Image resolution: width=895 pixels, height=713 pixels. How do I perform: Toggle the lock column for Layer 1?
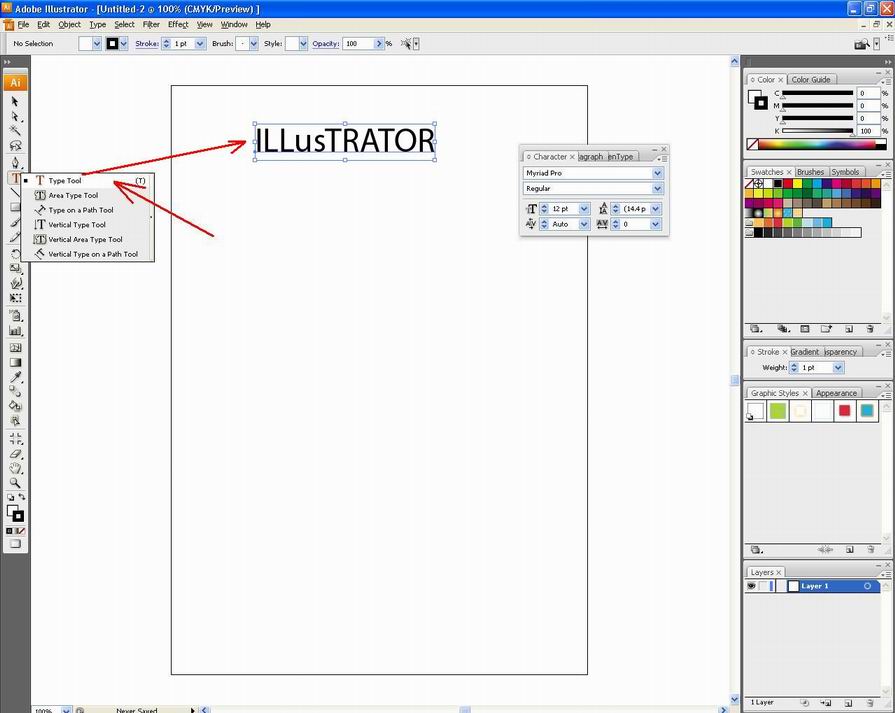pos(763,586)
